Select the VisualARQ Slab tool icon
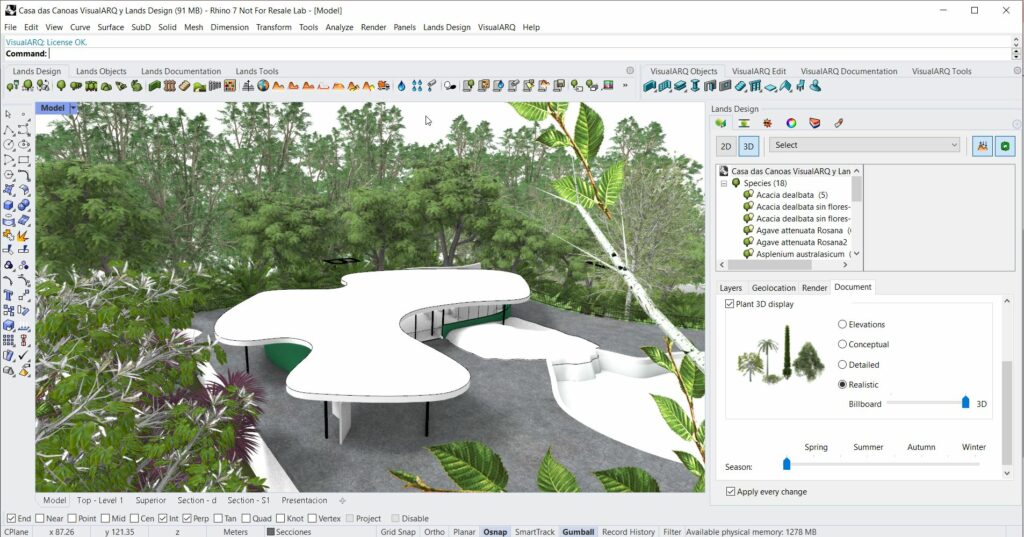 [x=770, y=86]
